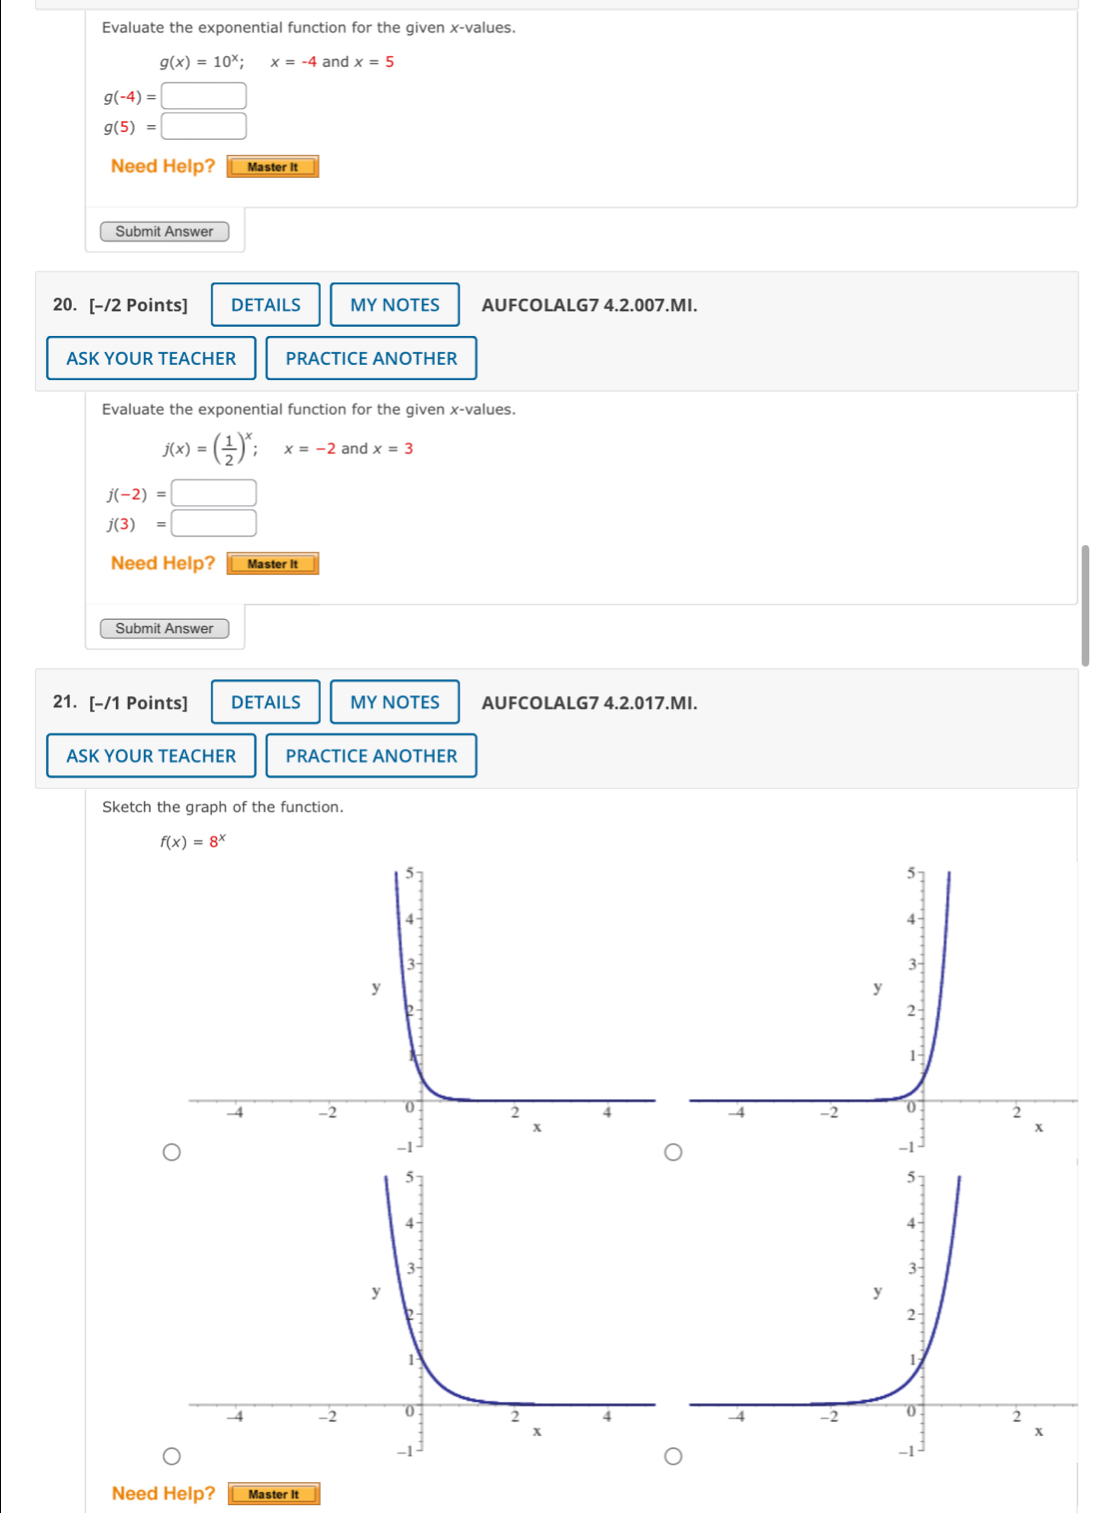The image size is (1097, 1513).
Task: Submit the answer for problem 20
Action: (x=165, y=628)
